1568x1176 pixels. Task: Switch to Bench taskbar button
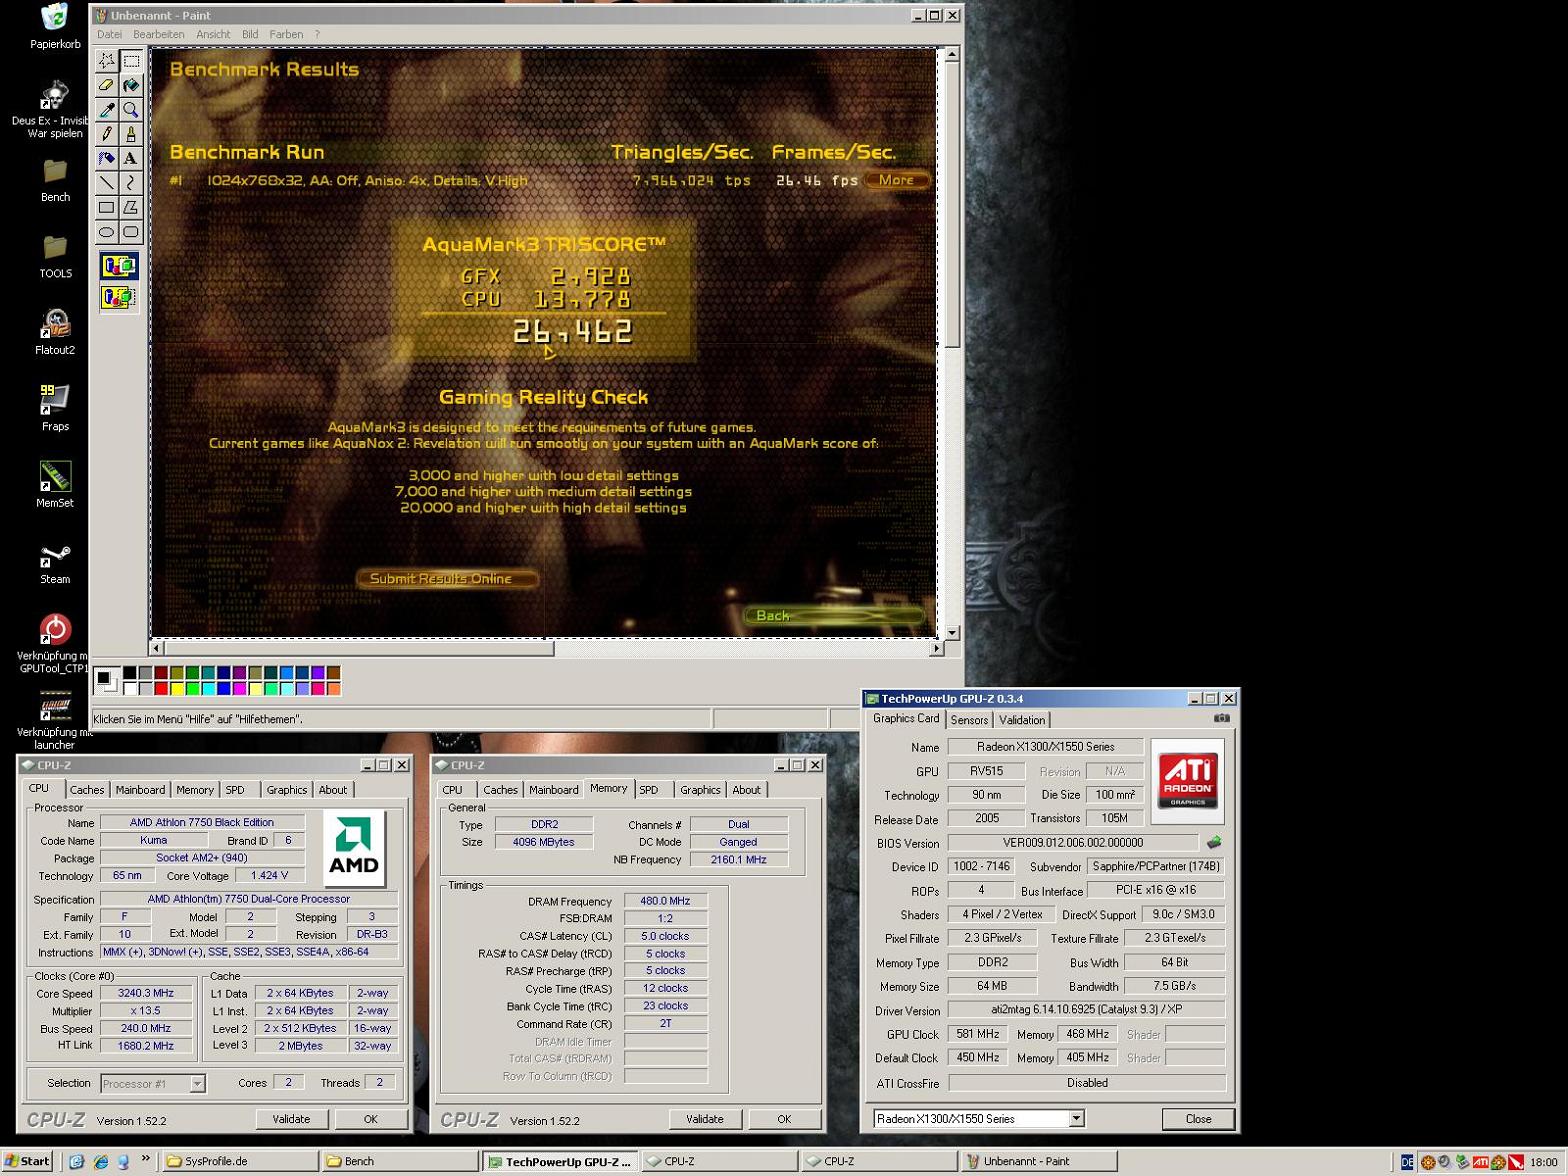(x=400, y=1161)
